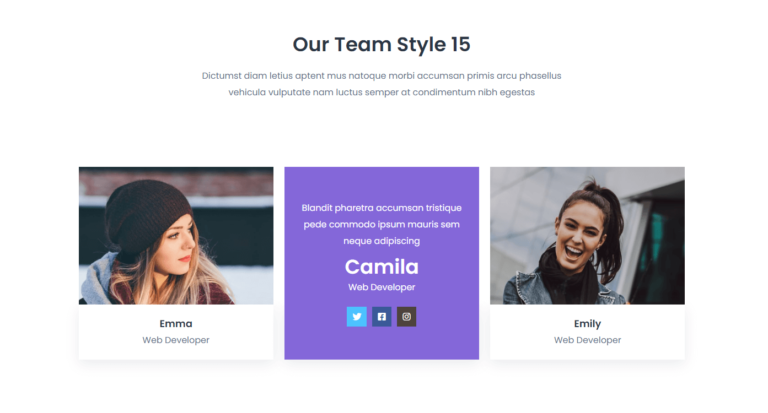Open Camila's Facebook profile icon

point(382,316)
